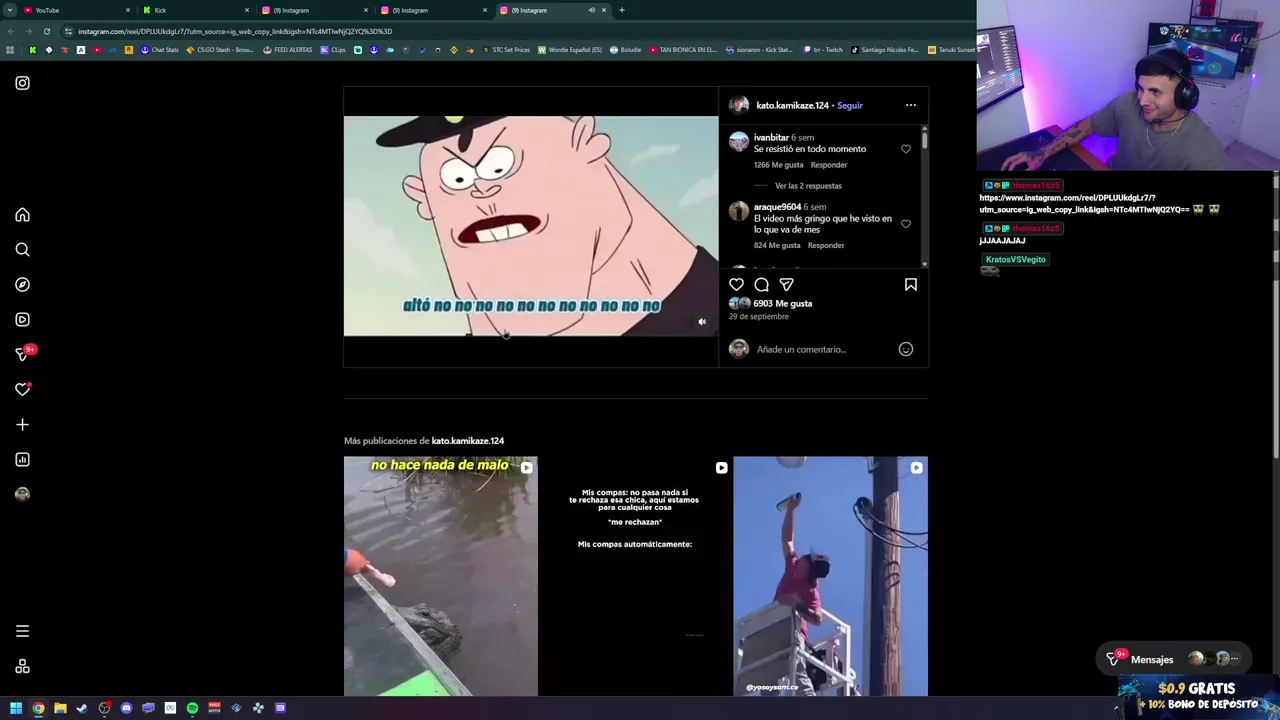
Task: Click the Añade un comentario field
Action: click(x=822, y=349)
